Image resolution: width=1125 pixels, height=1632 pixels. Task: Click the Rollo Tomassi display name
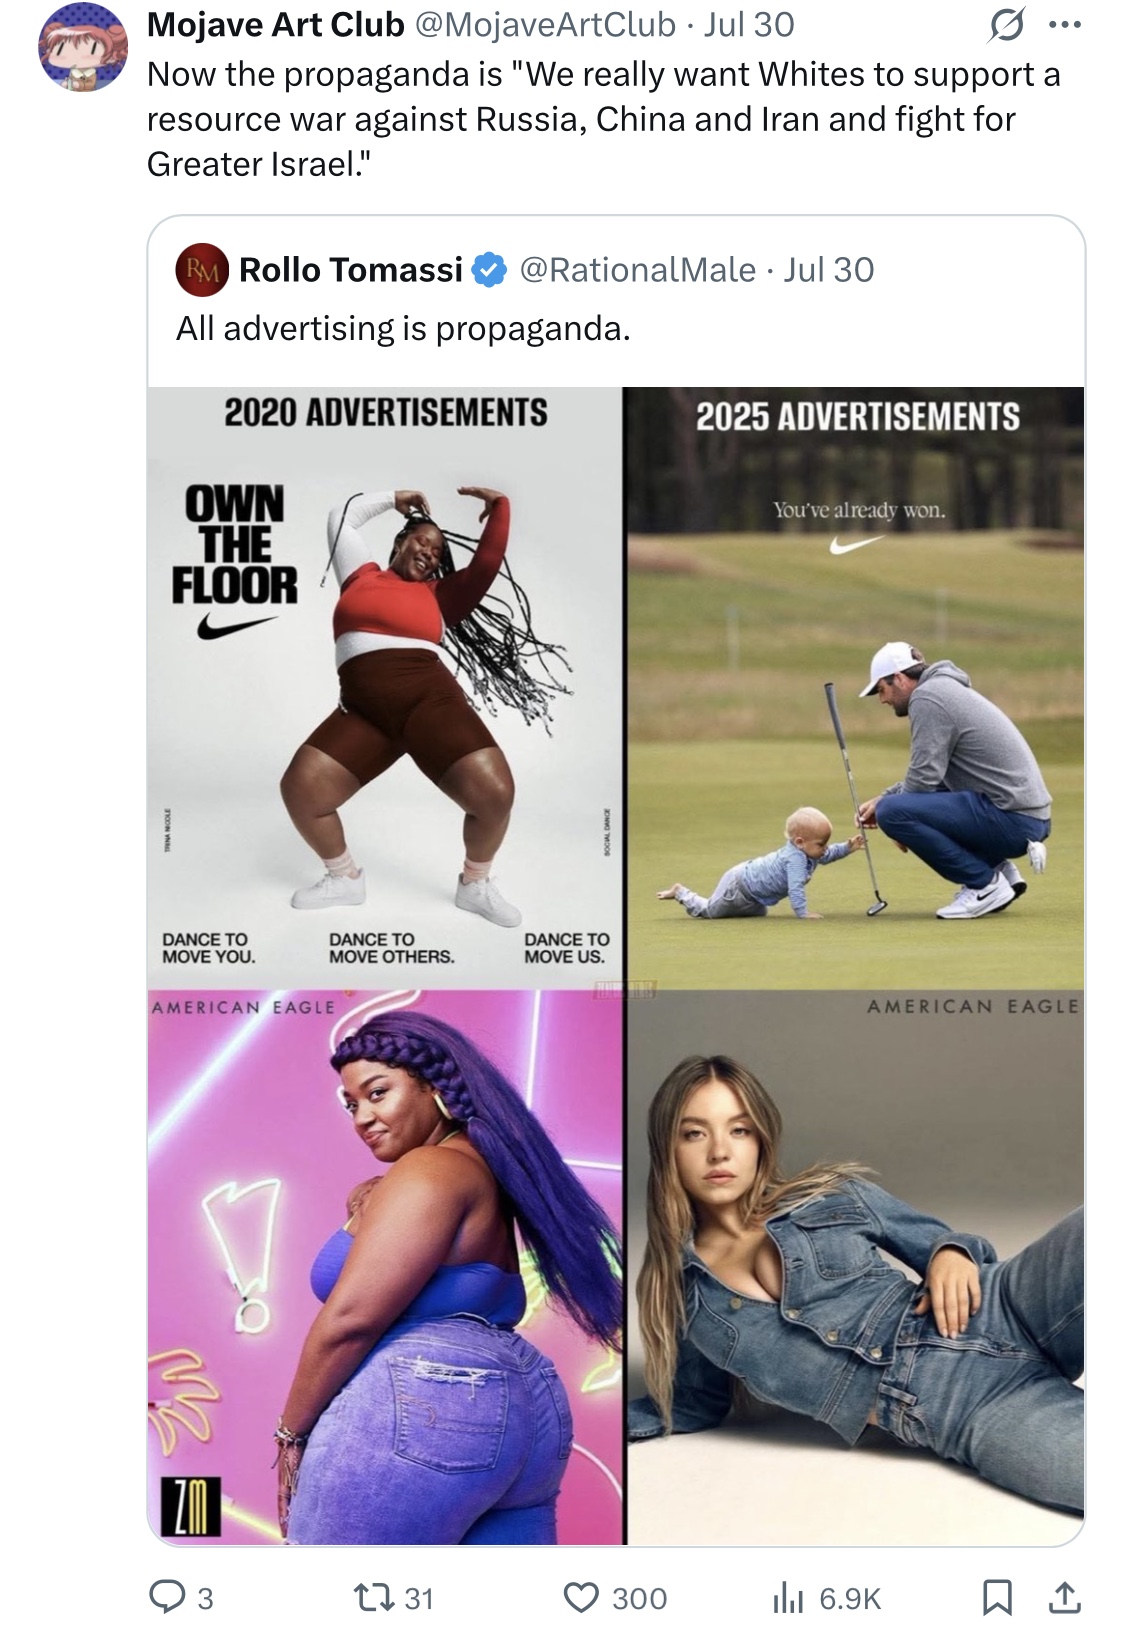(351, 270)
